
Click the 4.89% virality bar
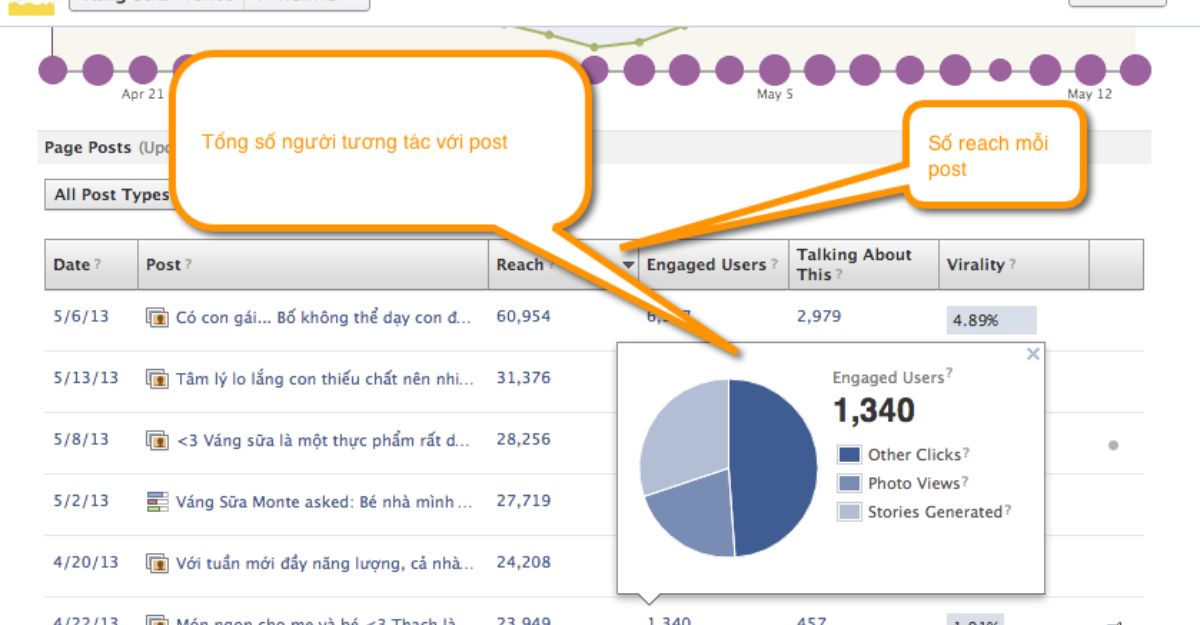coord(991,321)
